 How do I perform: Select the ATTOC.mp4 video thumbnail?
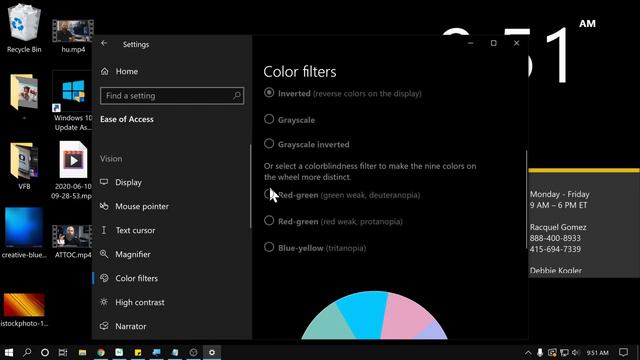[72, 236]
